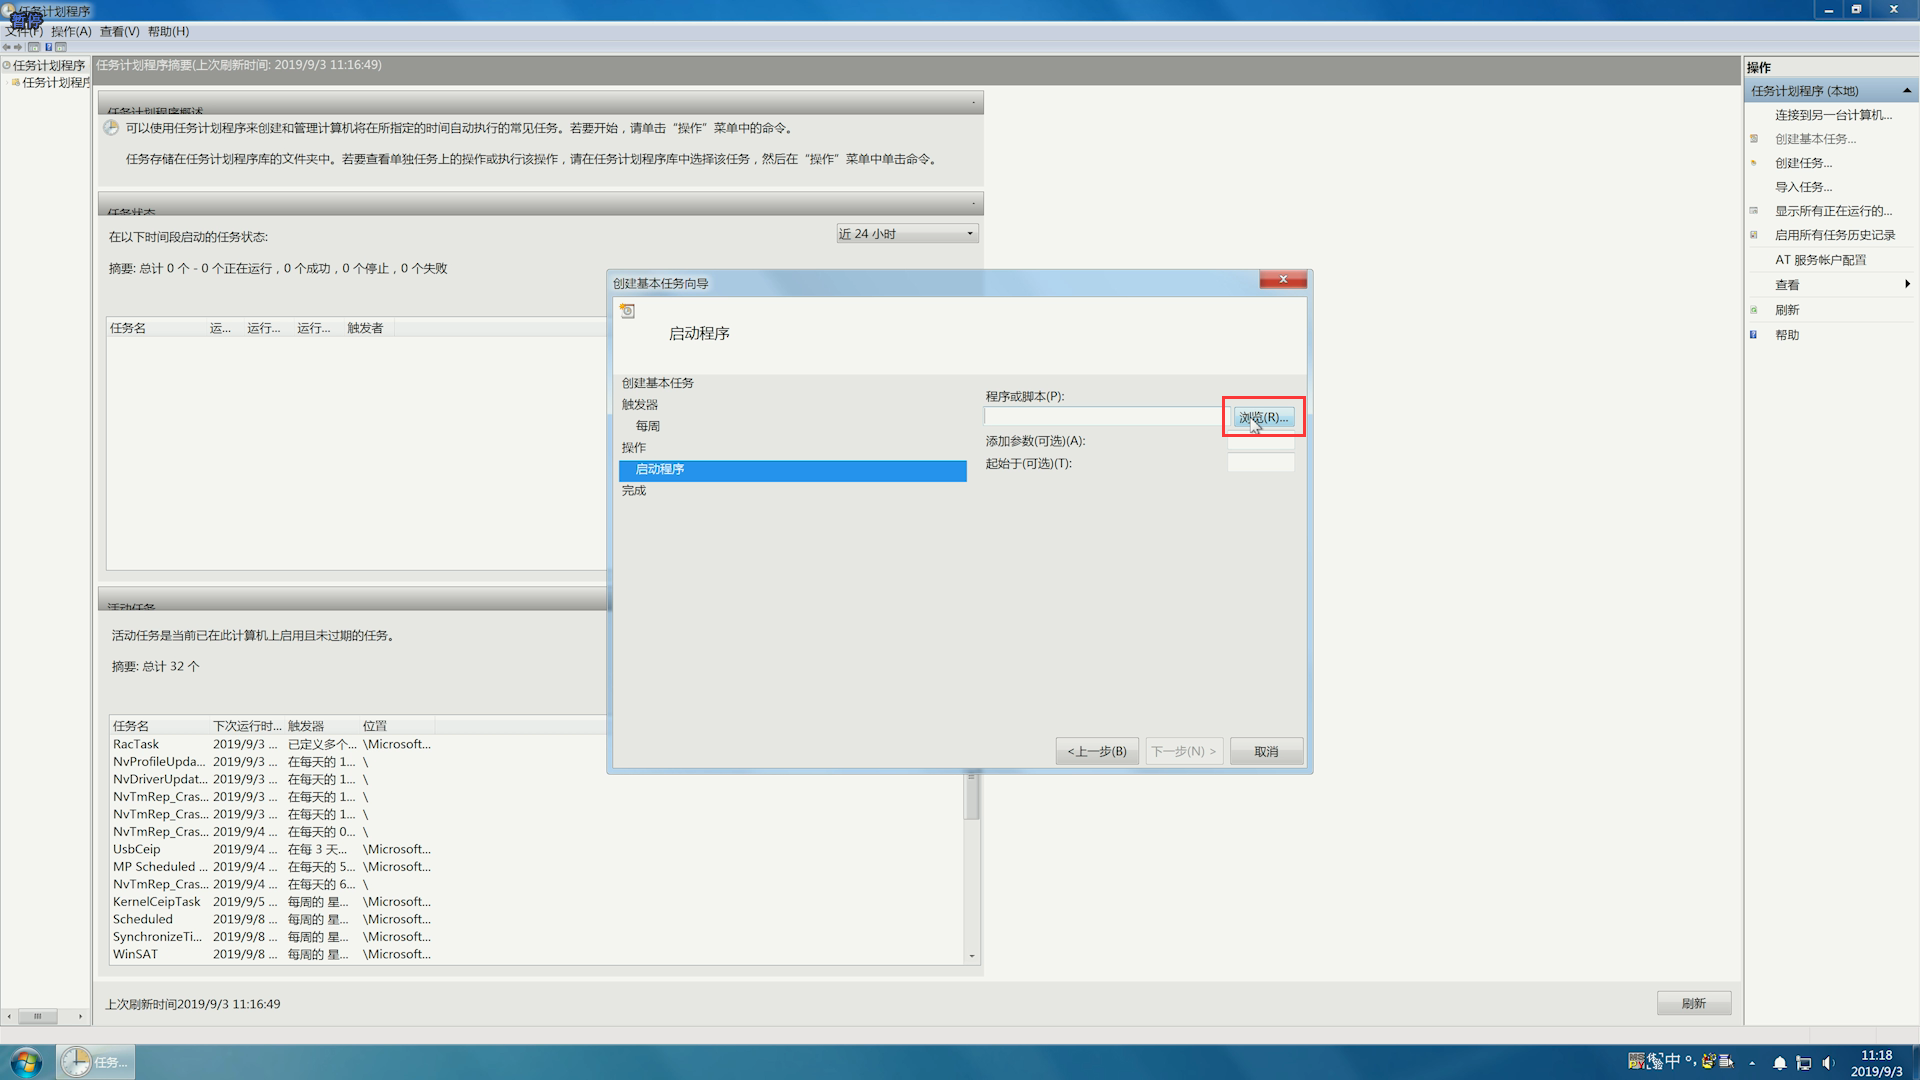Screen dimensions: 1920x1080
Task: Click the clock icon beside the overview text
Action: (x=111, y=128)
